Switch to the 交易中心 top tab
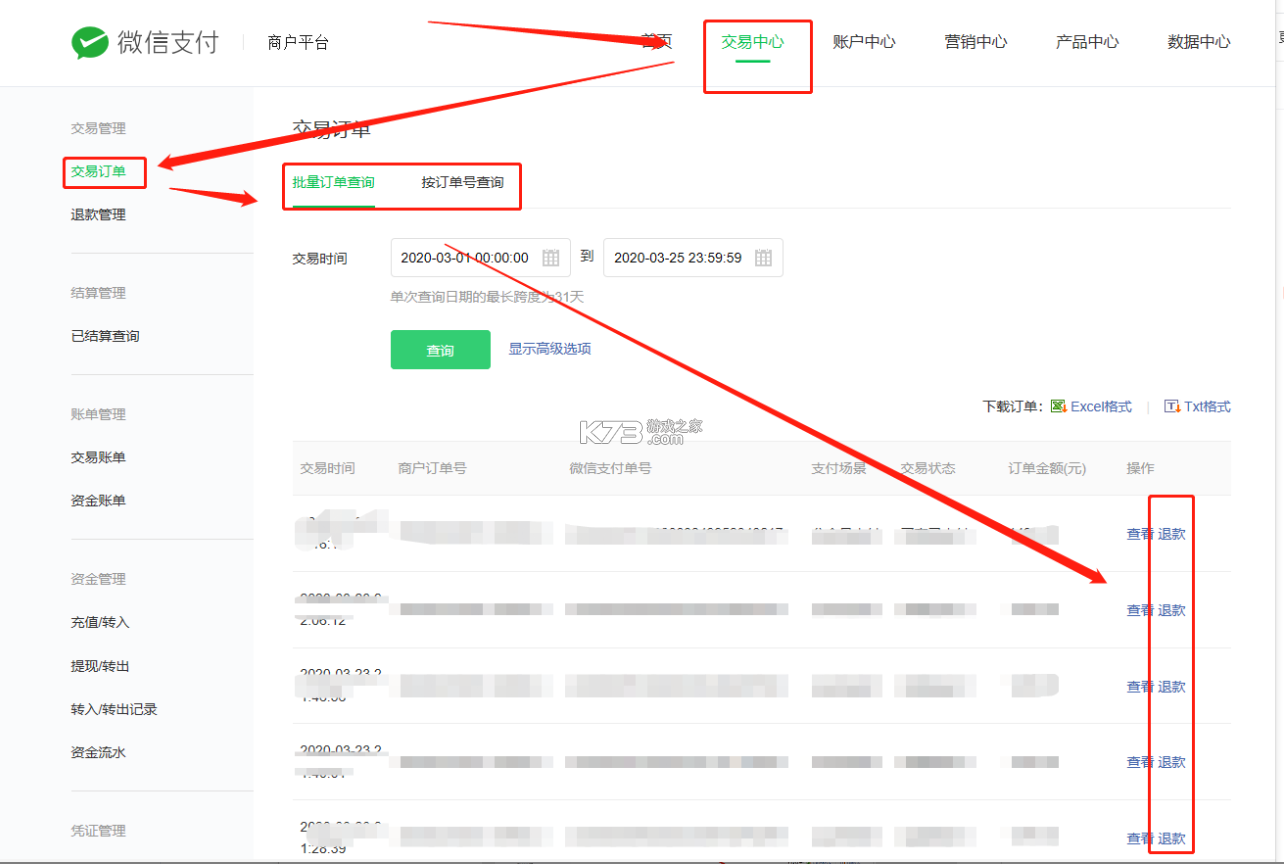The image size is (1284, 864). [753, 42]
